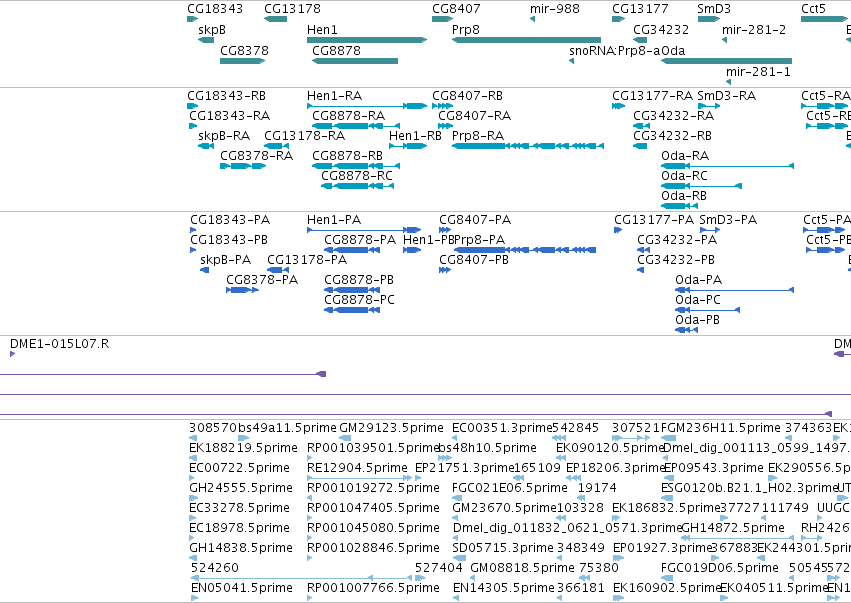Click the mir-988 arrow marker
This screenshot has height=603, width=851.
pos(532,19)
